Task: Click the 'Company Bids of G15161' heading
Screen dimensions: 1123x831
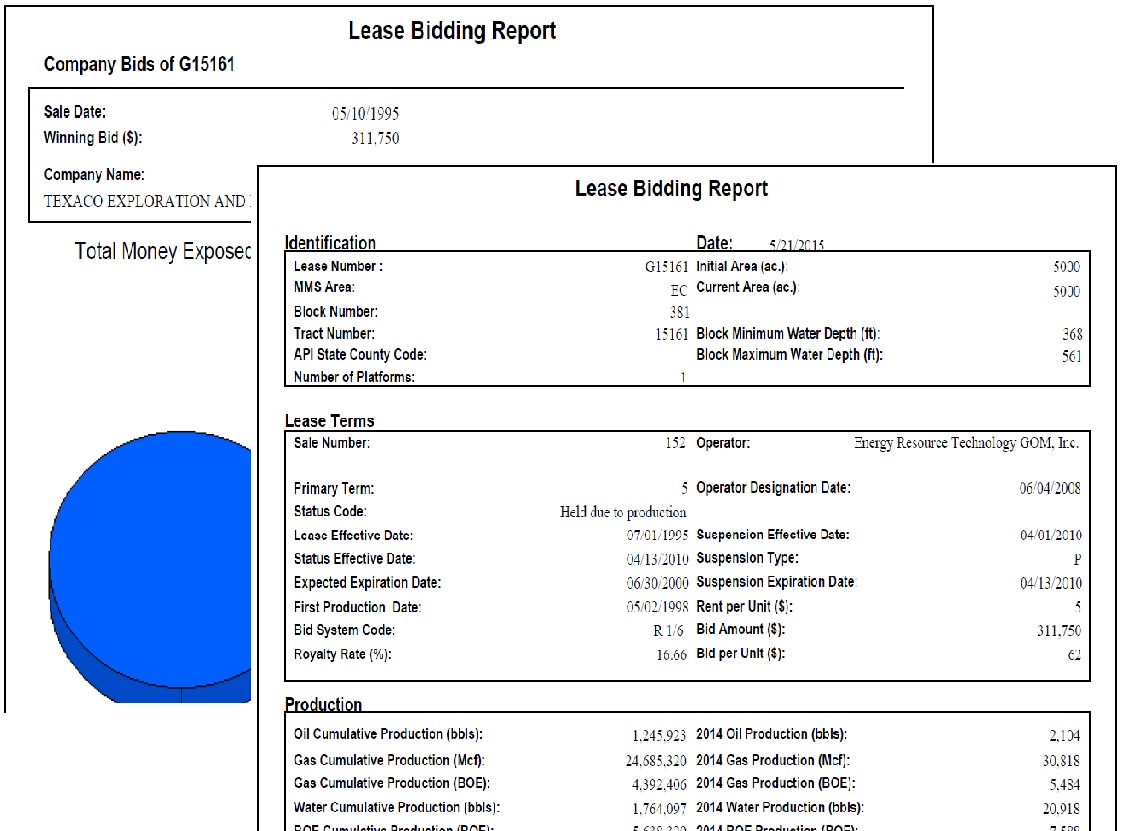Action: (139, 64)
